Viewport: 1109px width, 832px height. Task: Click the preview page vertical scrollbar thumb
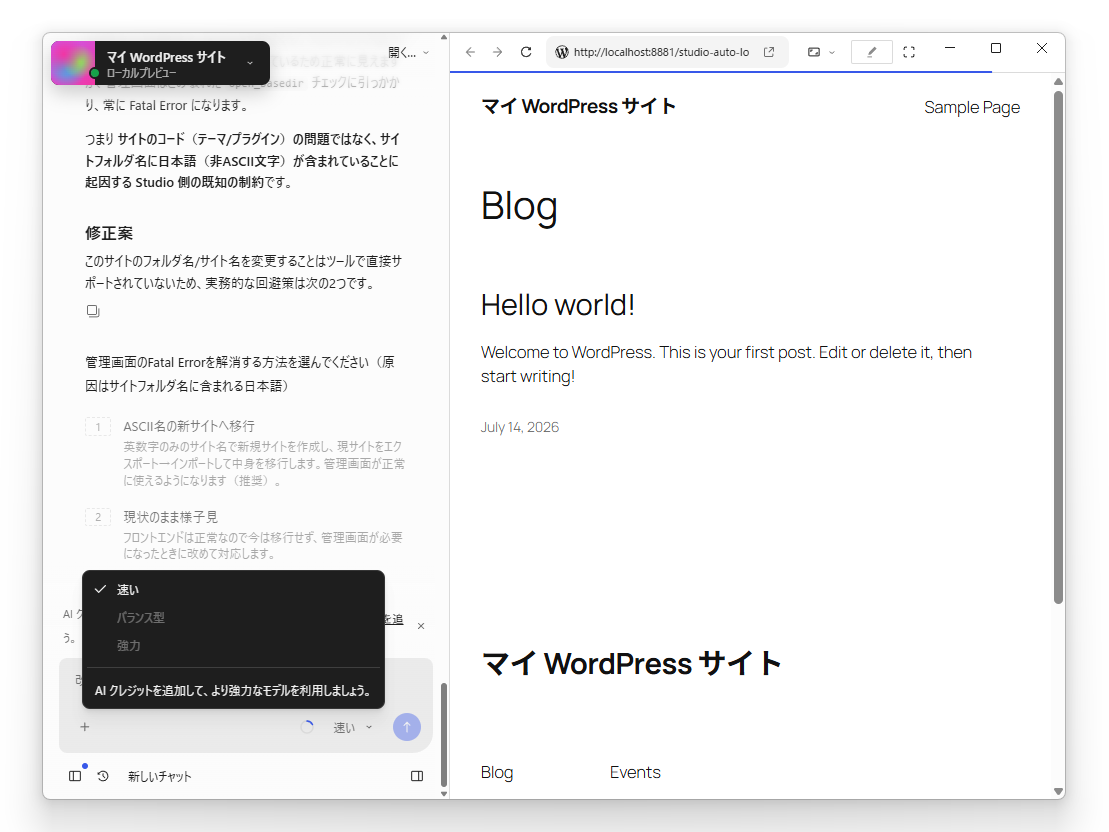[1058, 347]
